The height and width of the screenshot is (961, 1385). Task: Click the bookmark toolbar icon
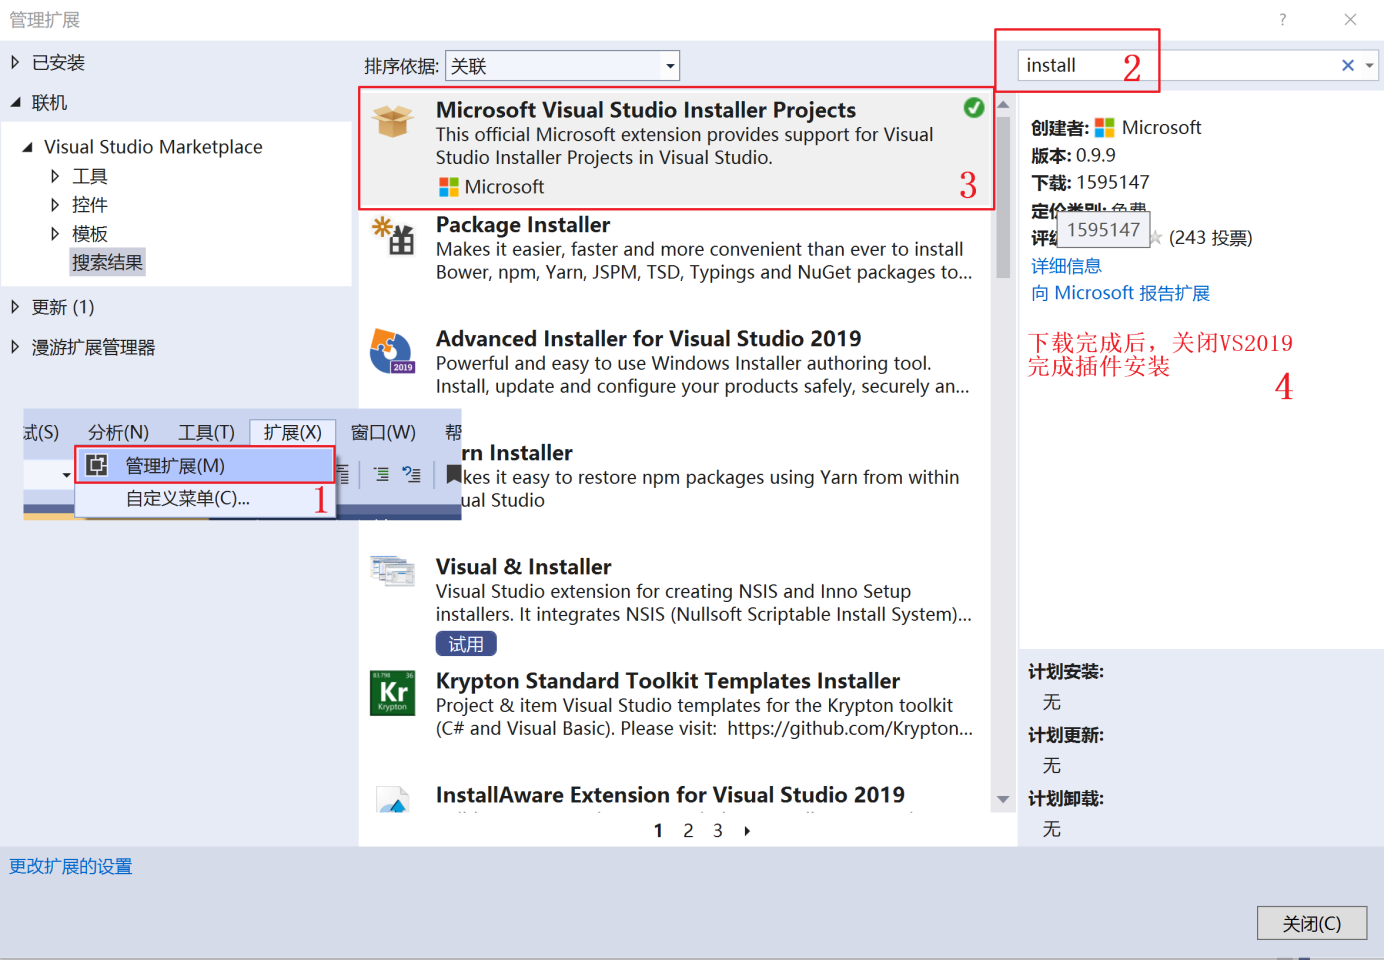pyautogui.click(x=454, y=474)
